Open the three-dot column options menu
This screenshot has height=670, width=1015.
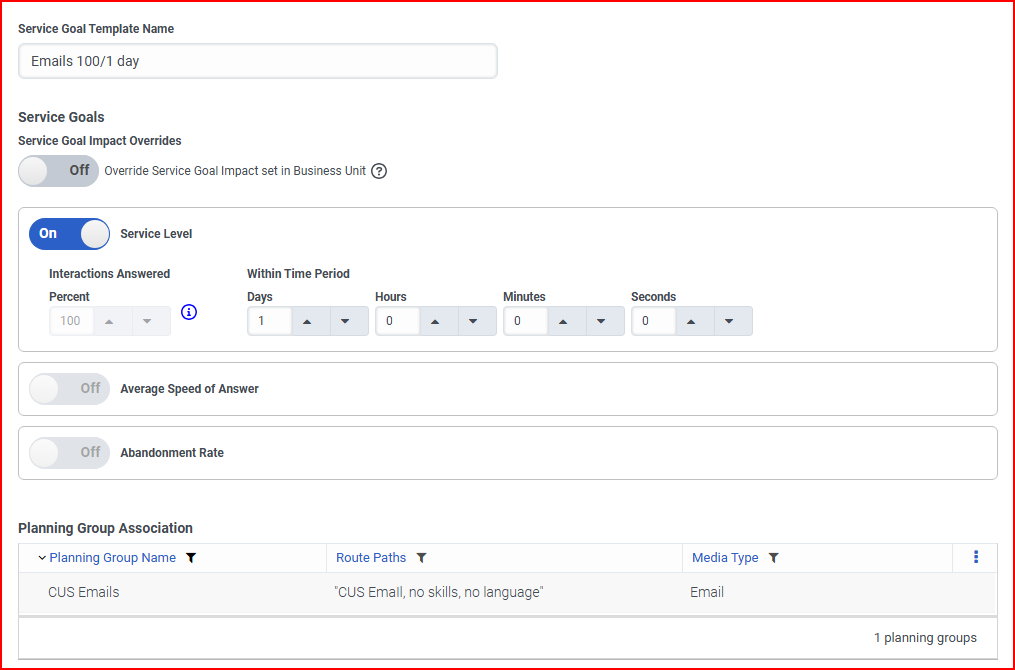975,558
